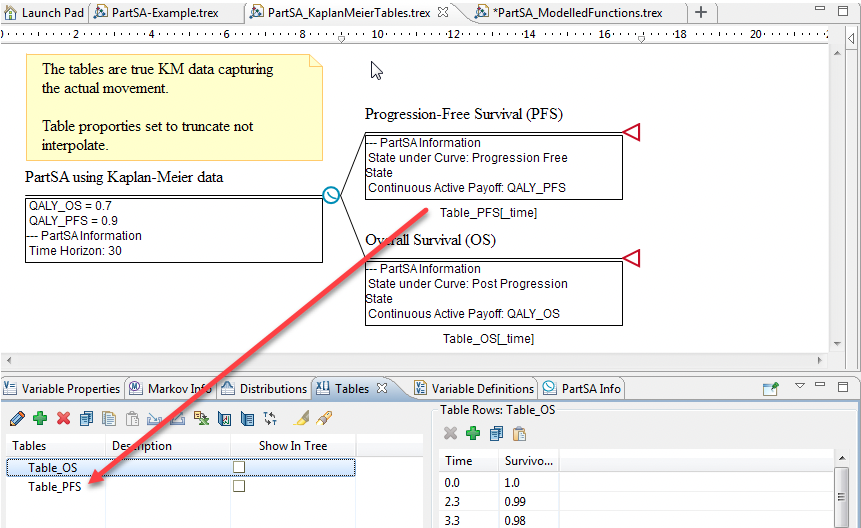Add a new table with green plus
Image resolution: width=861 pixels, height=528 pixels.
pos(40,419)
